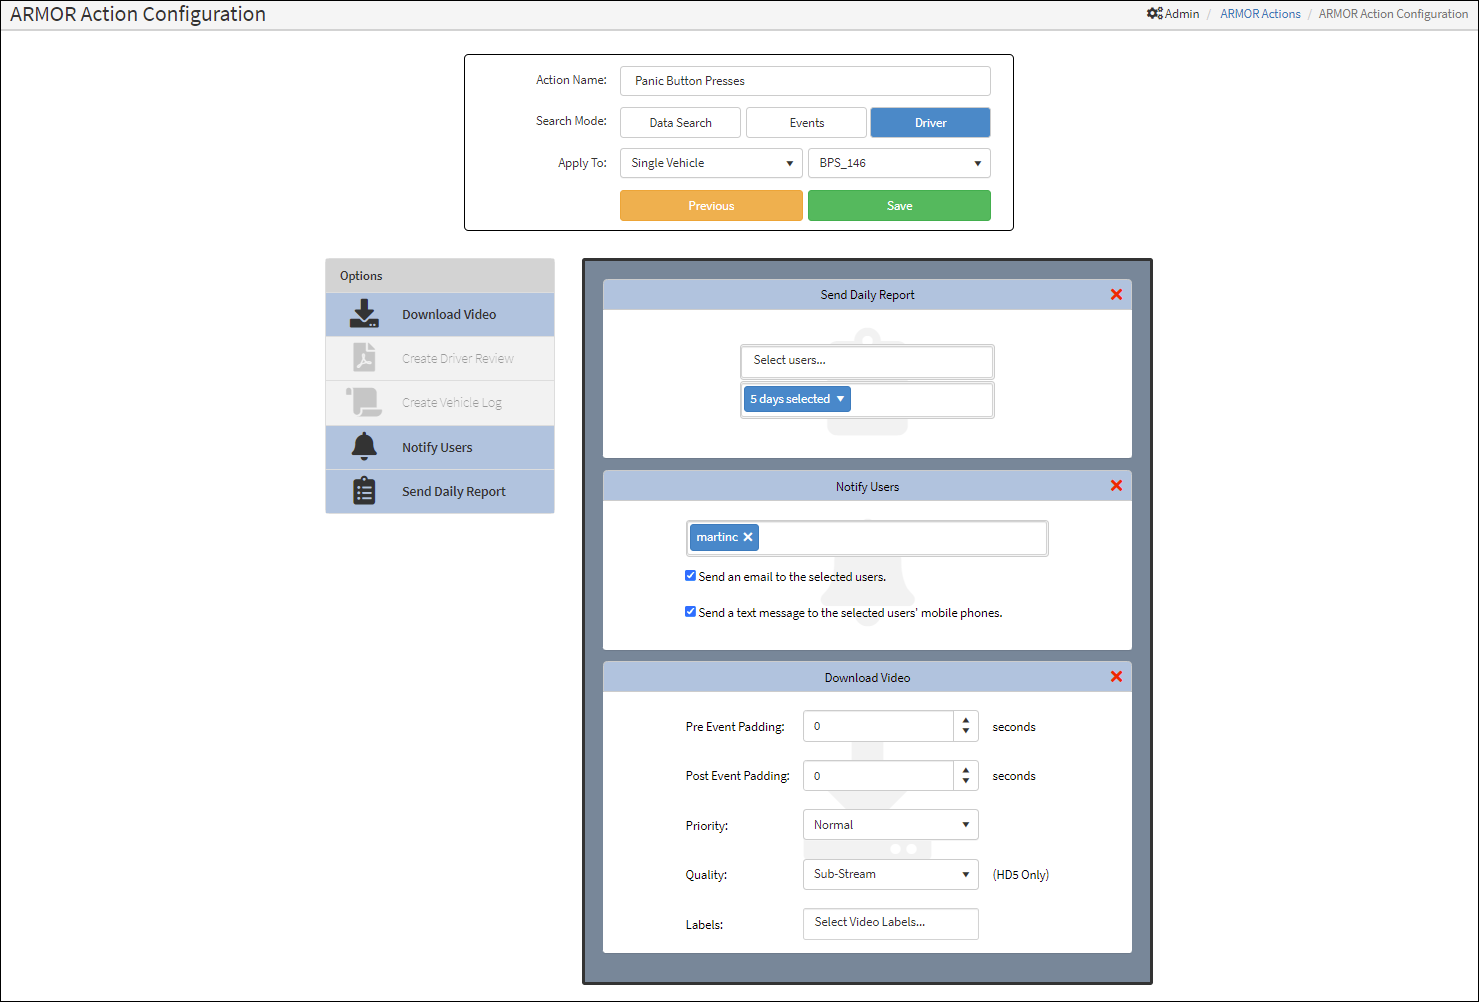Choose Create Vehicle Log option
The height and width of the screenshot is (1002, 1479).
click(440, 402)
